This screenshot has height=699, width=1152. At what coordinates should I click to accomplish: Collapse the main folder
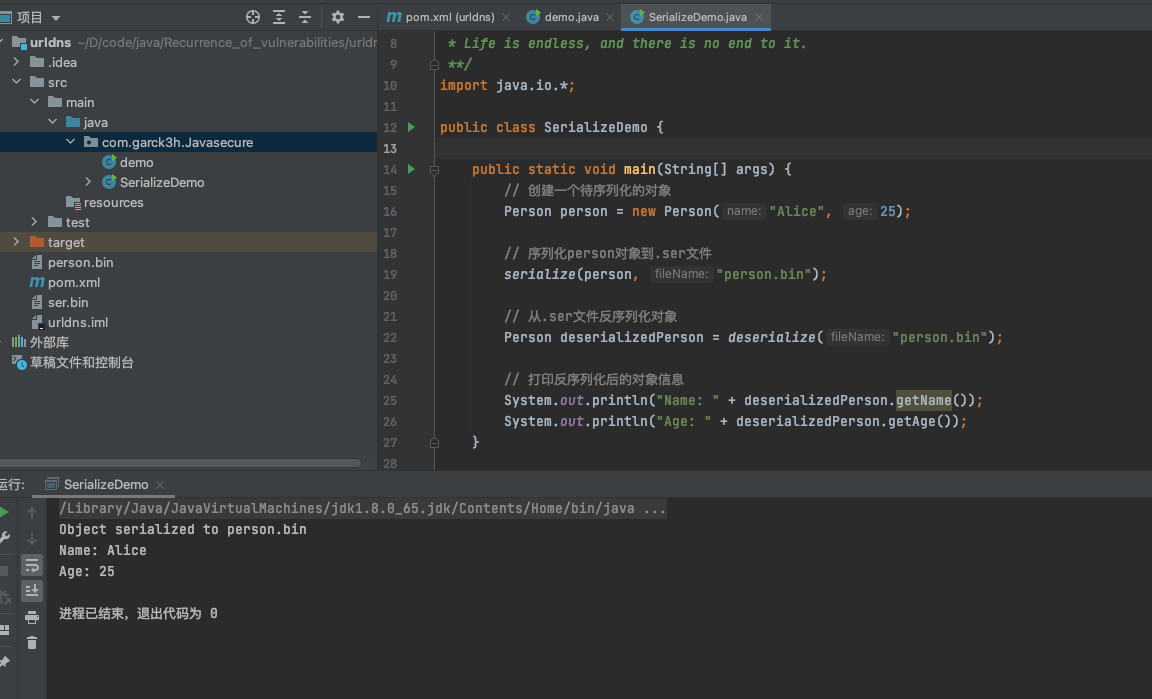(35, 102)
